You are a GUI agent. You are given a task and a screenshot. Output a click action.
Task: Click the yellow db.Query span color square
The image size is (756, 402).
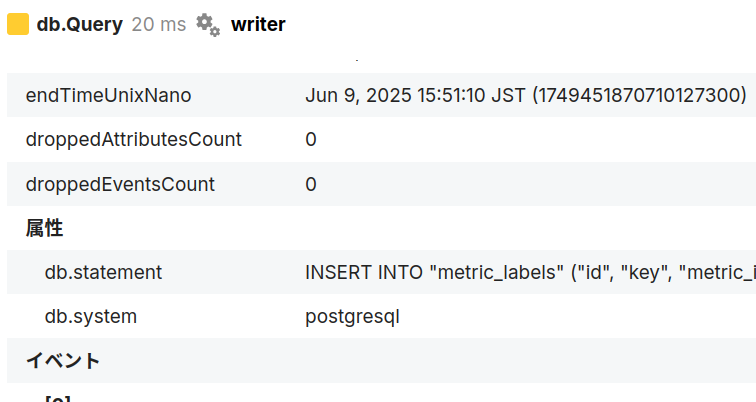[x=18, y=25]
